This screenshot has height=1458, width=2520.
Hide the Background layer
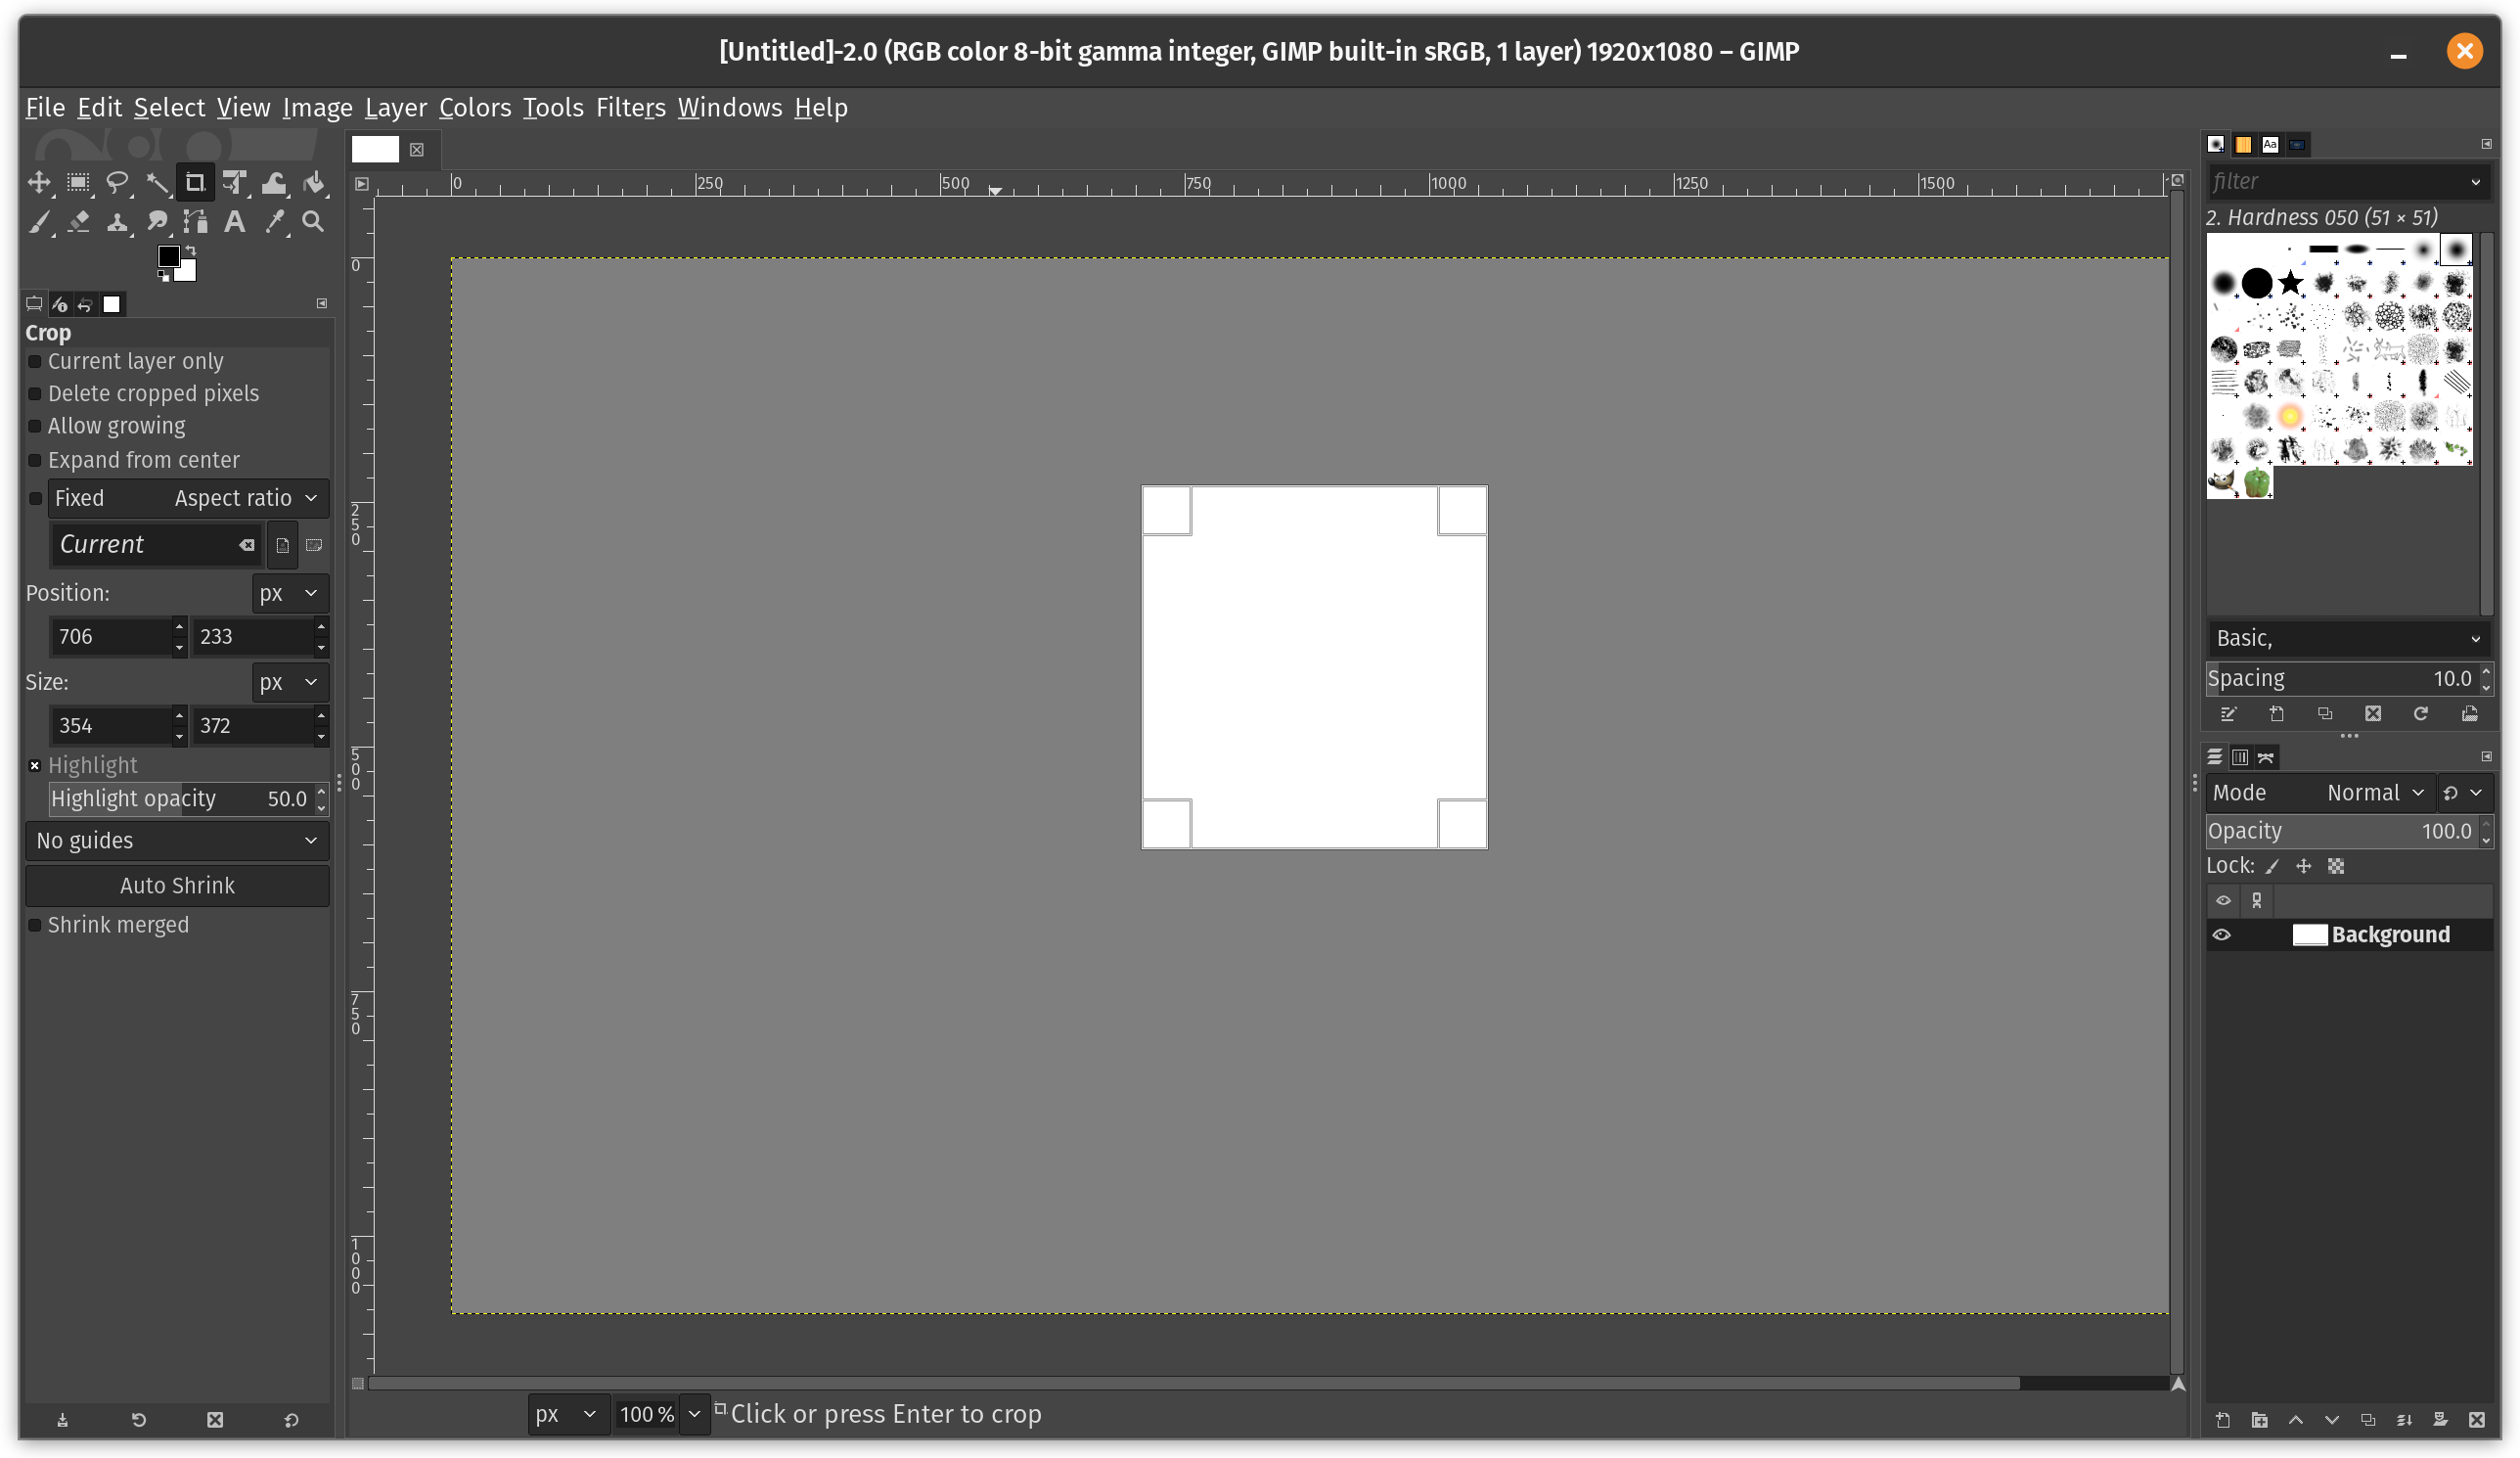click(x=2222, y=934)
